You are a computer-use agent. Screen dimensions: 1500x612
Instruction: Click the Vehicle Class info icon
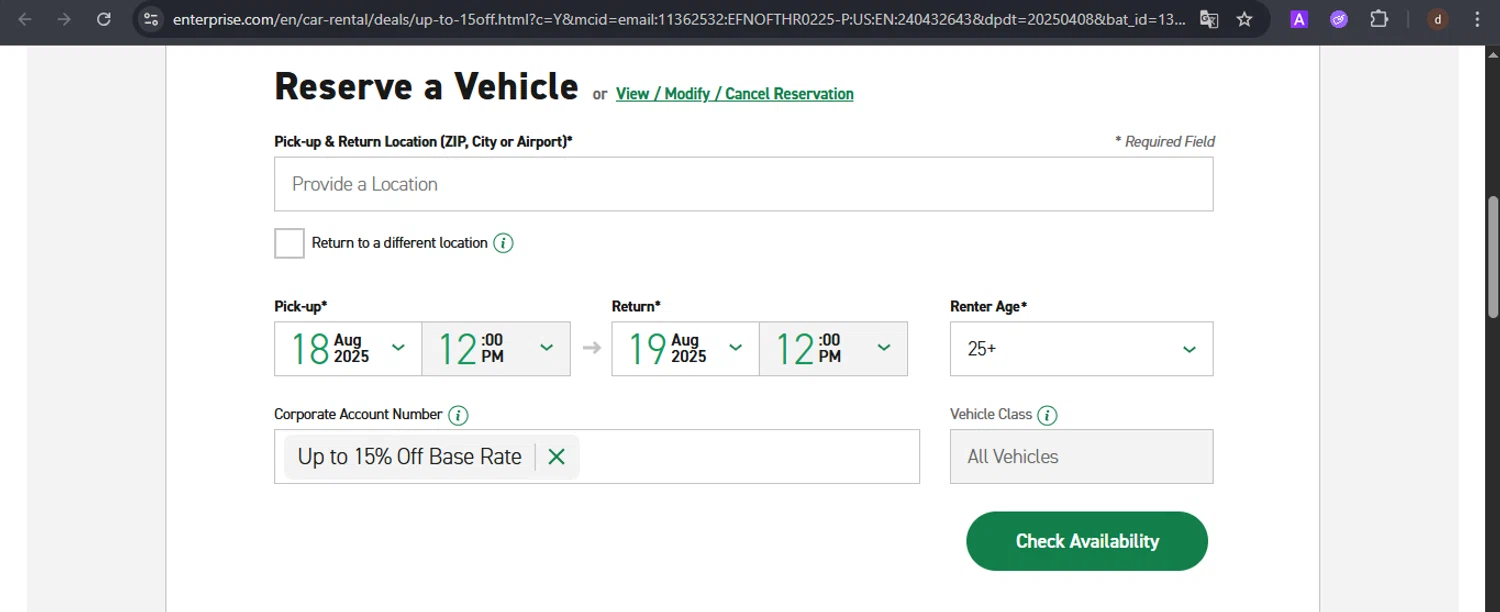click(x=1047, y=415)
